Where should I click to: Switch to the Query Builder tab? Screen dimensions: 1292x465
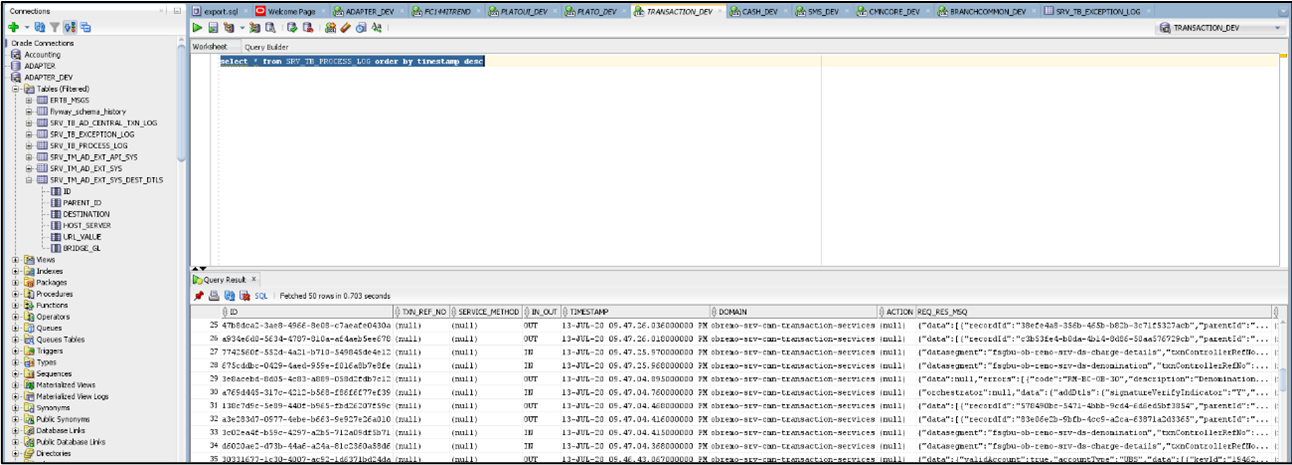266,47
